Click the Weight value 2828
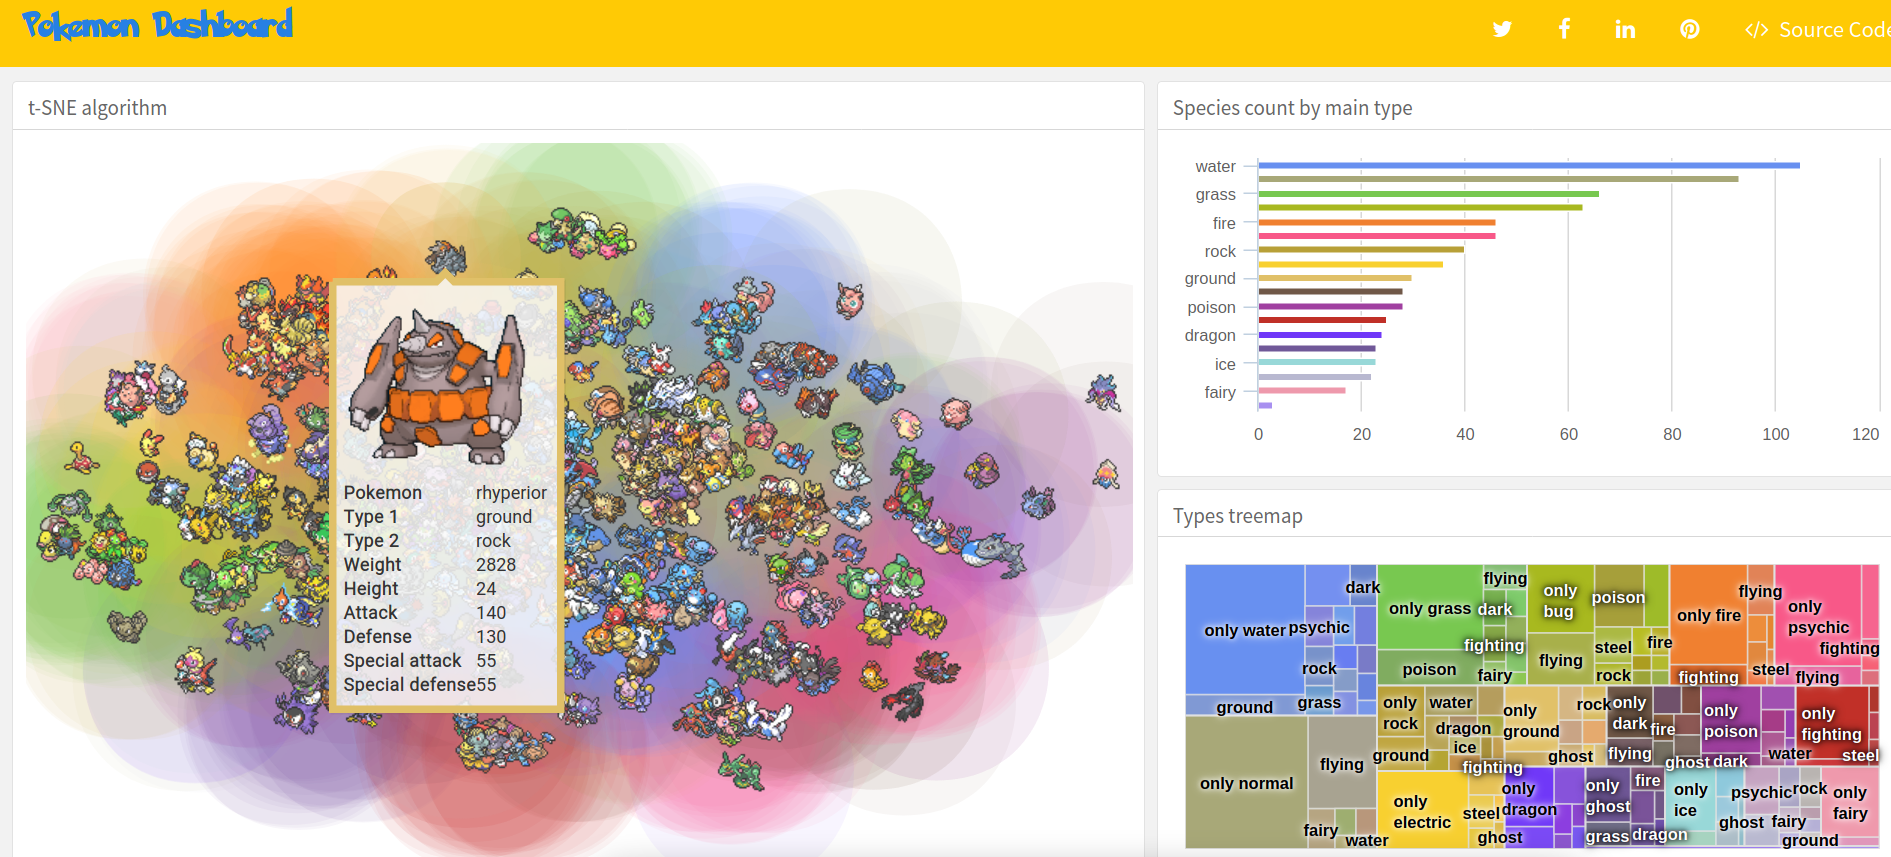Image resolution: width=1891 pixels, height=857 pixels. 496,564
